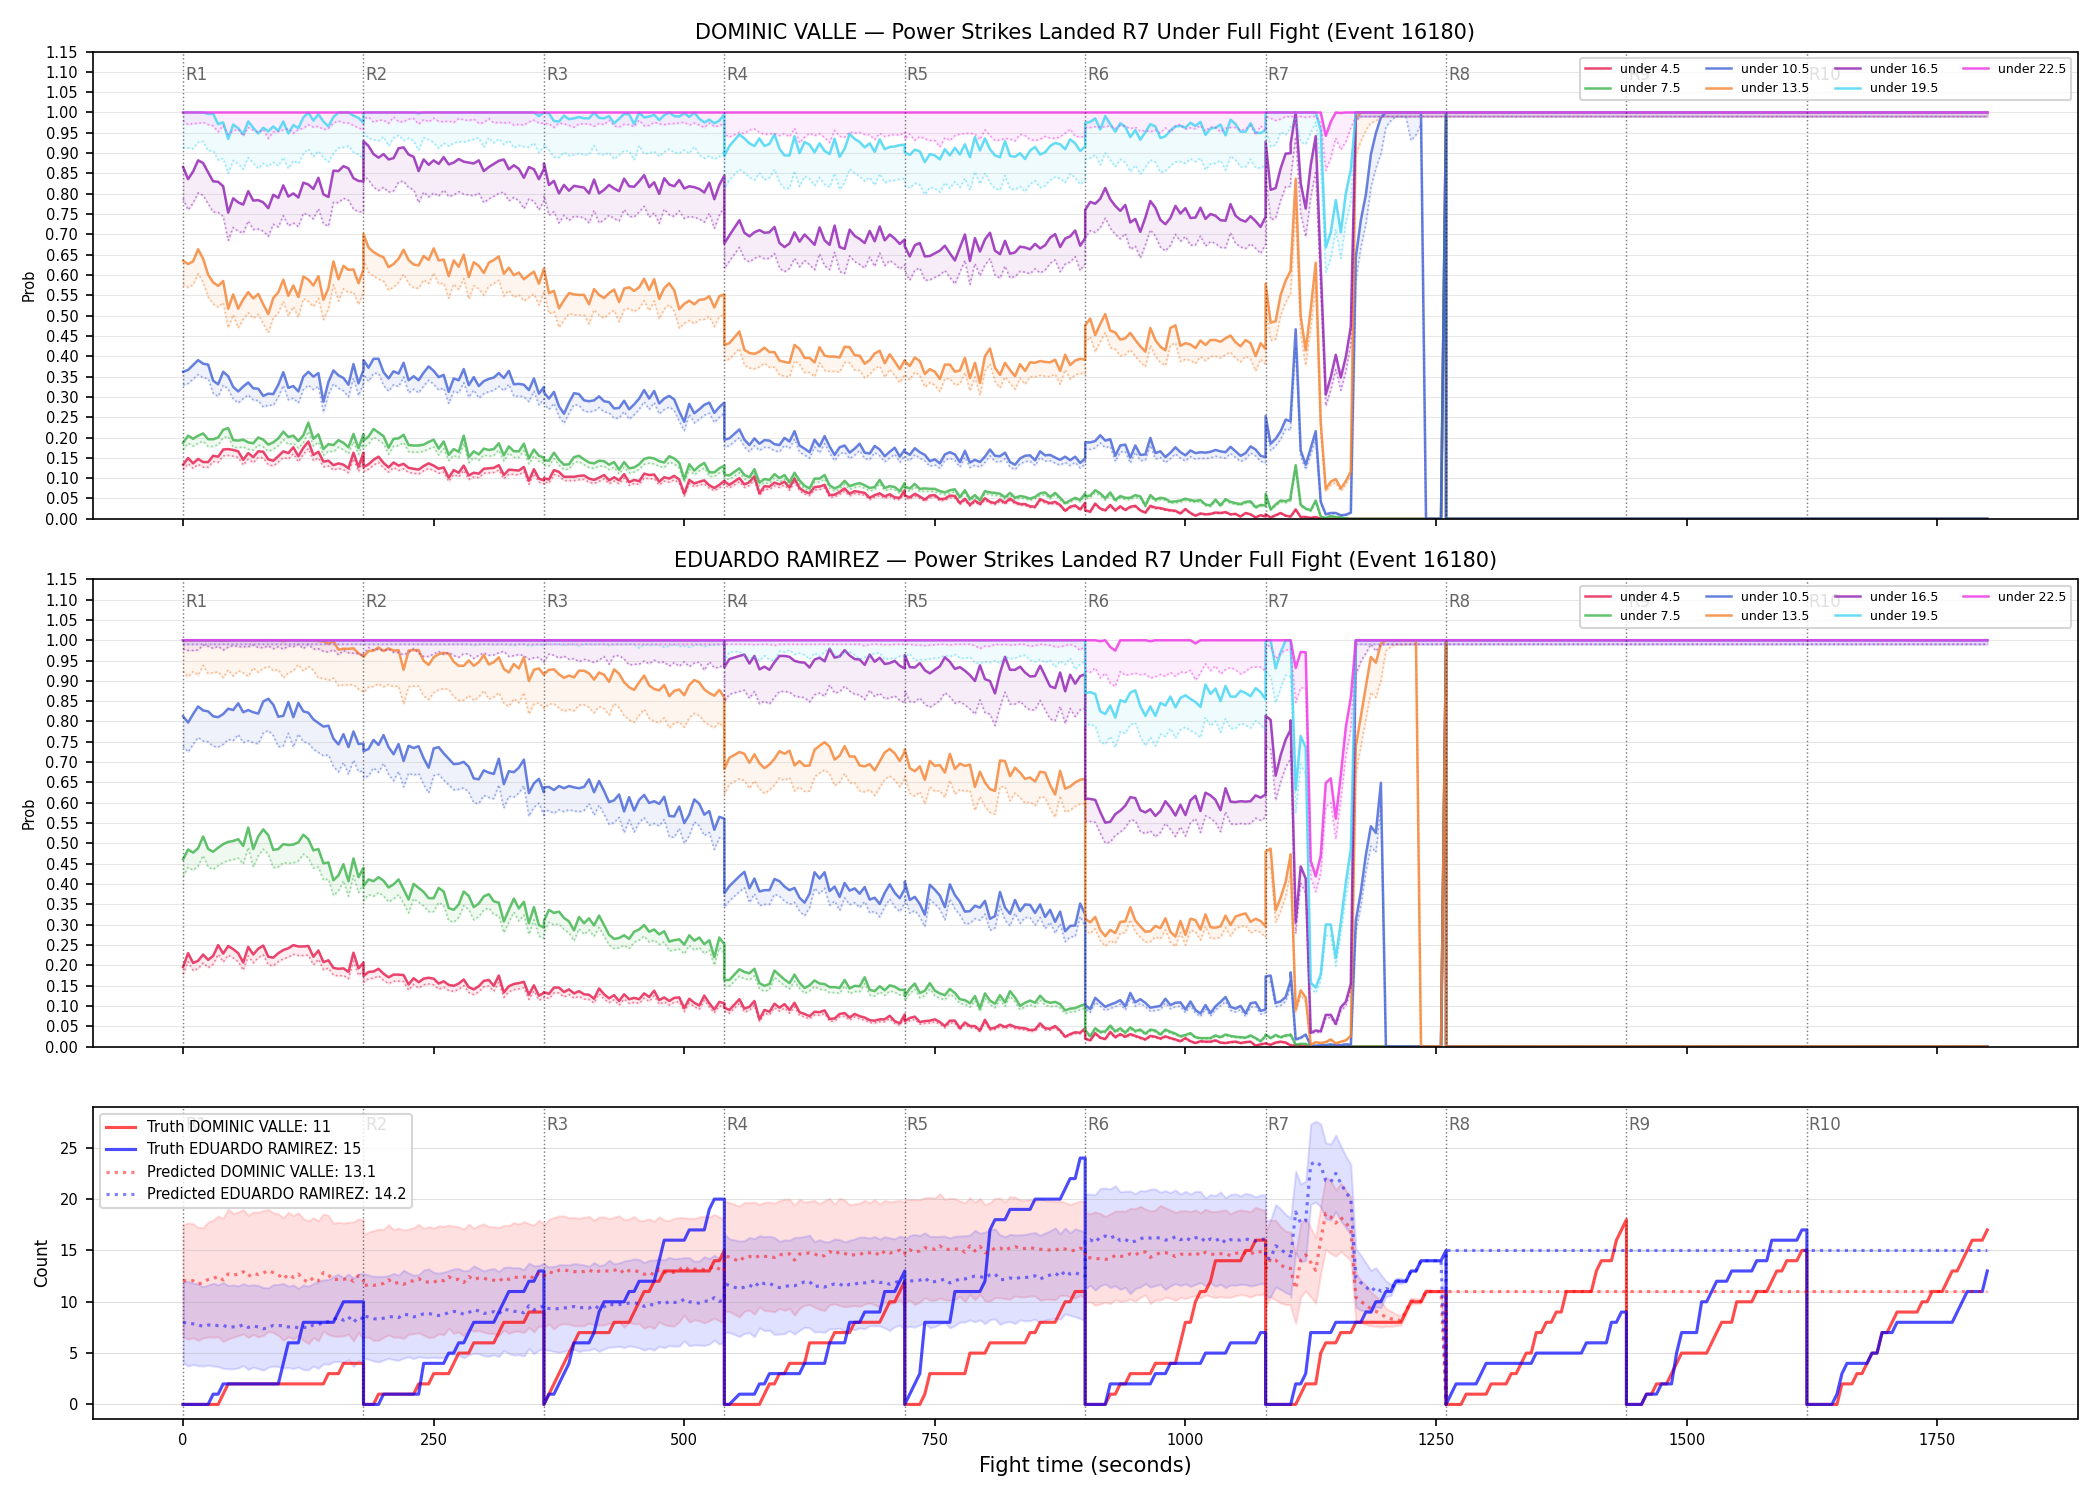Click the EDUARDO RAMIREZ chart title
The image size is (2100, 1500).
[1085, 560]
